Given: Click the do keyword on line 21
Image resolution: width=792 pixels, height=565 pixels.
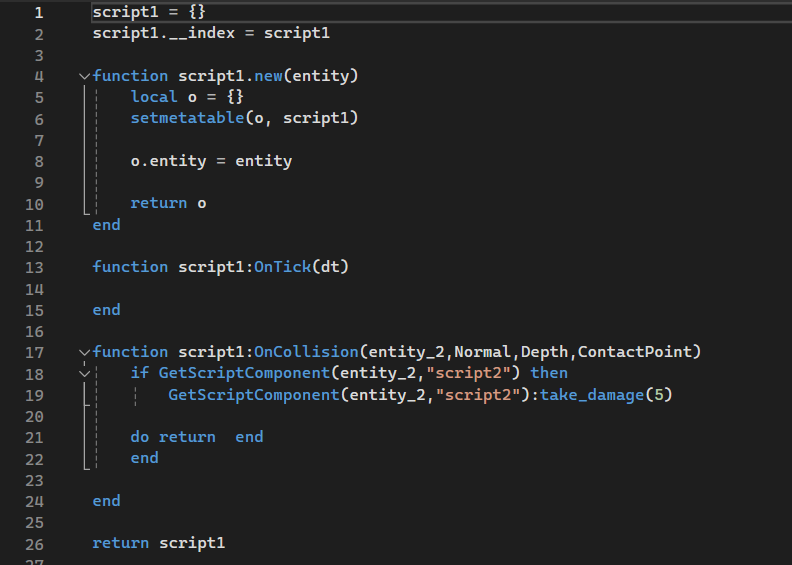Looking at the screenshot, I should click(140, 437).
